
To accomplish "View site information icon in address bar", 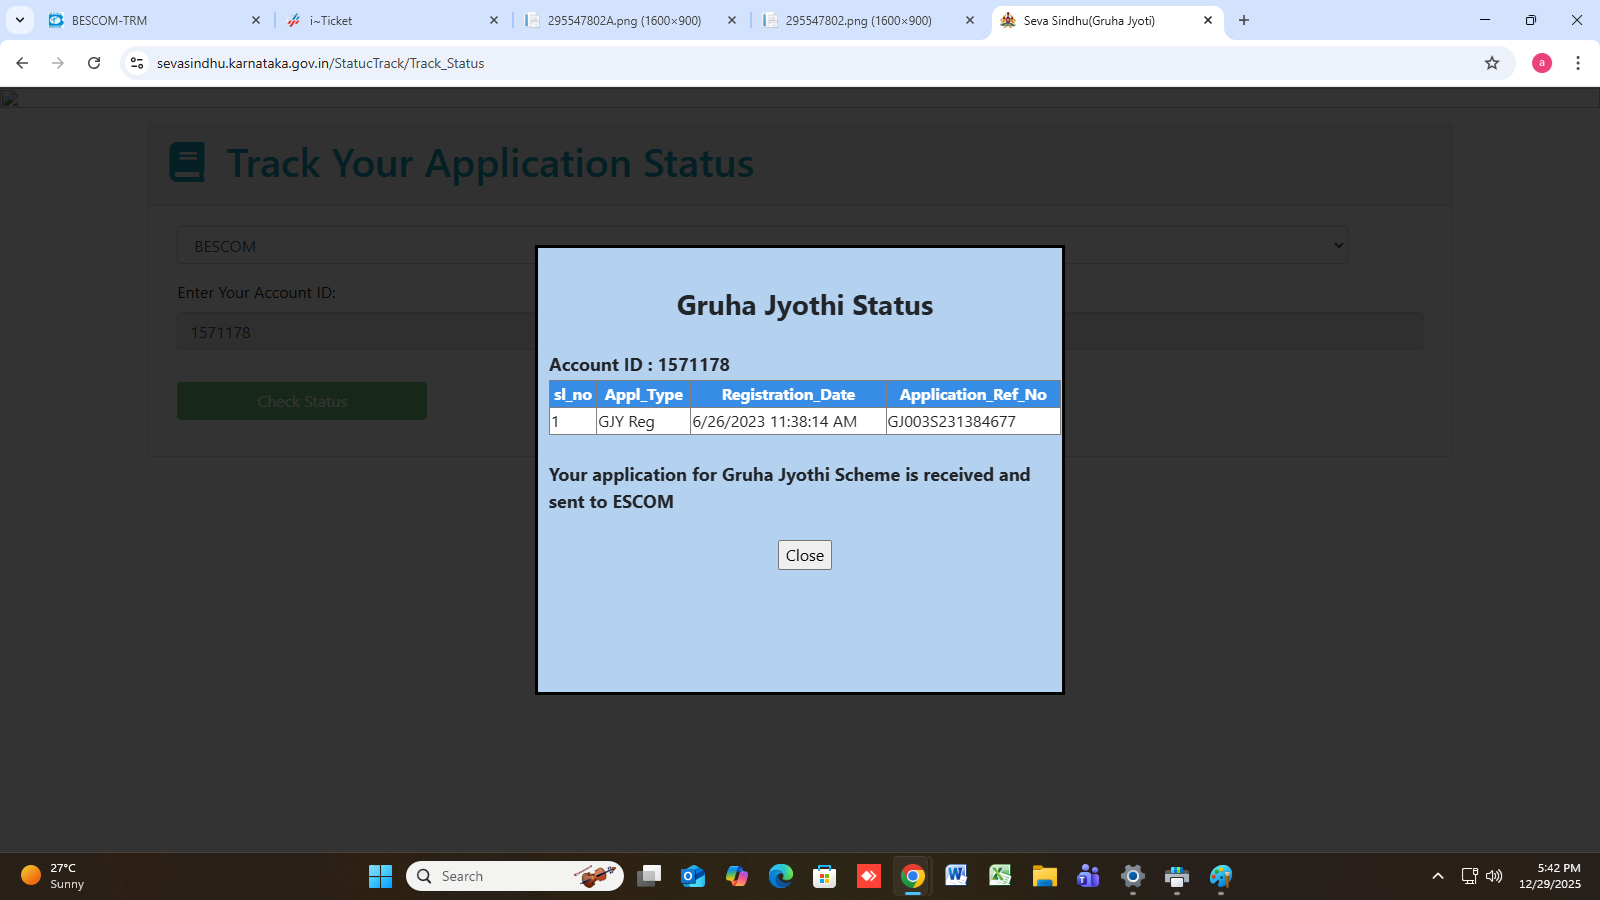I will [137, 63].
